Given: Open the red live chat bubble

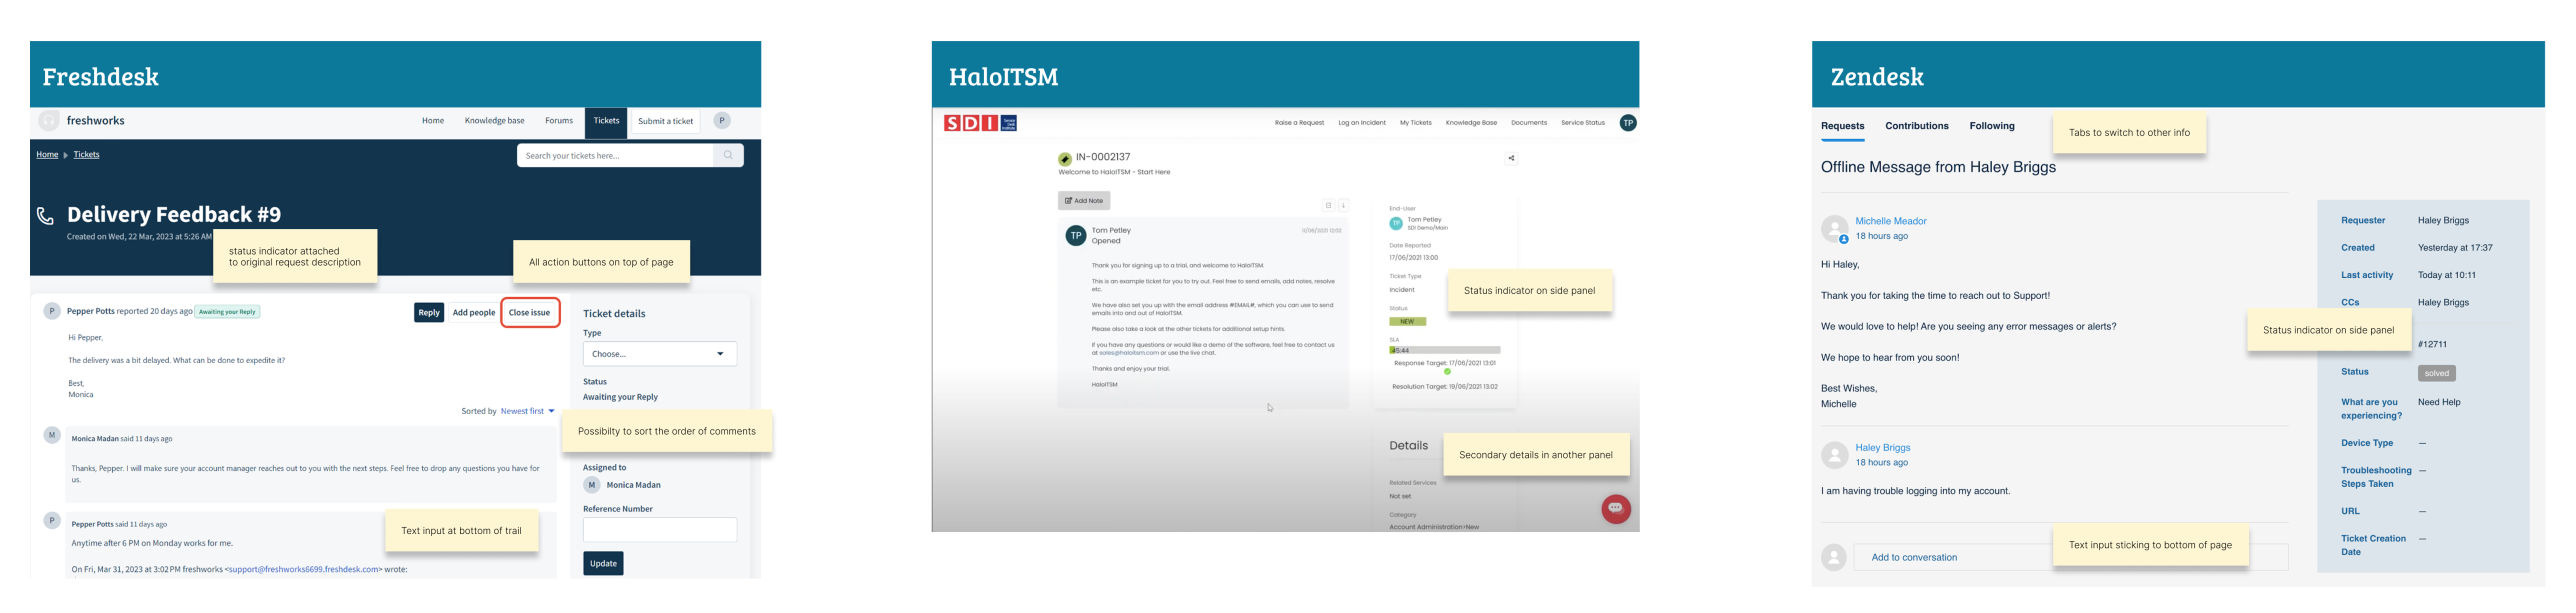Looking at the screenshot, I should 1616,509.
